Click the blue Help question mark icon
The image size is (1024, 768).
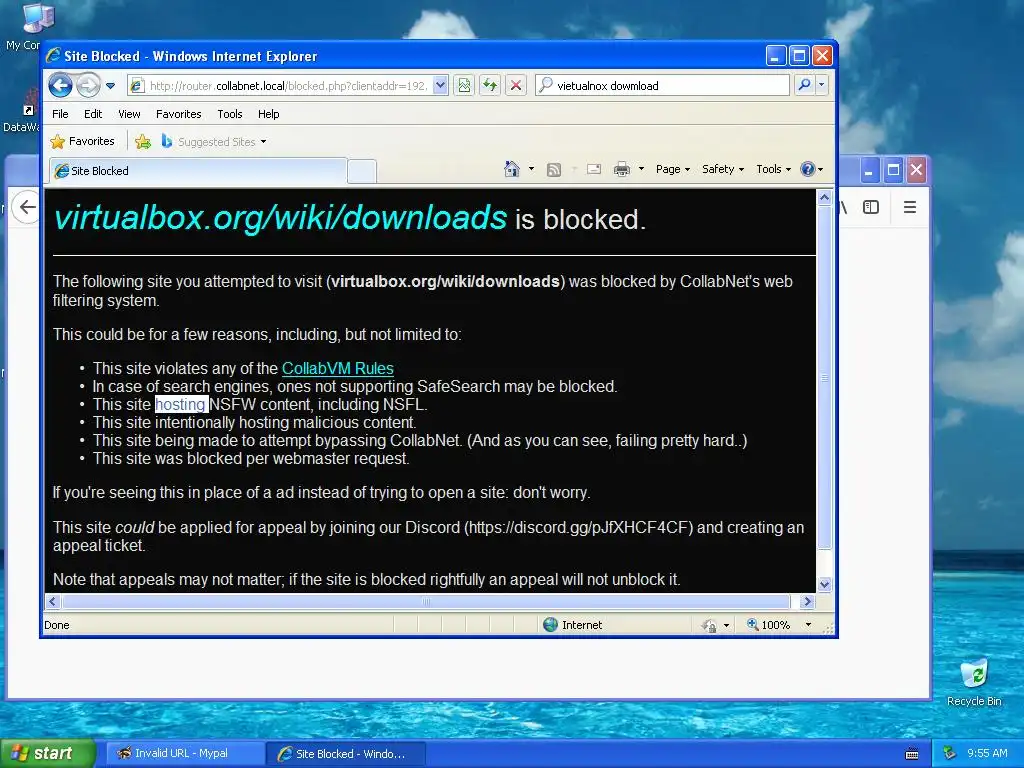point(808,169)
